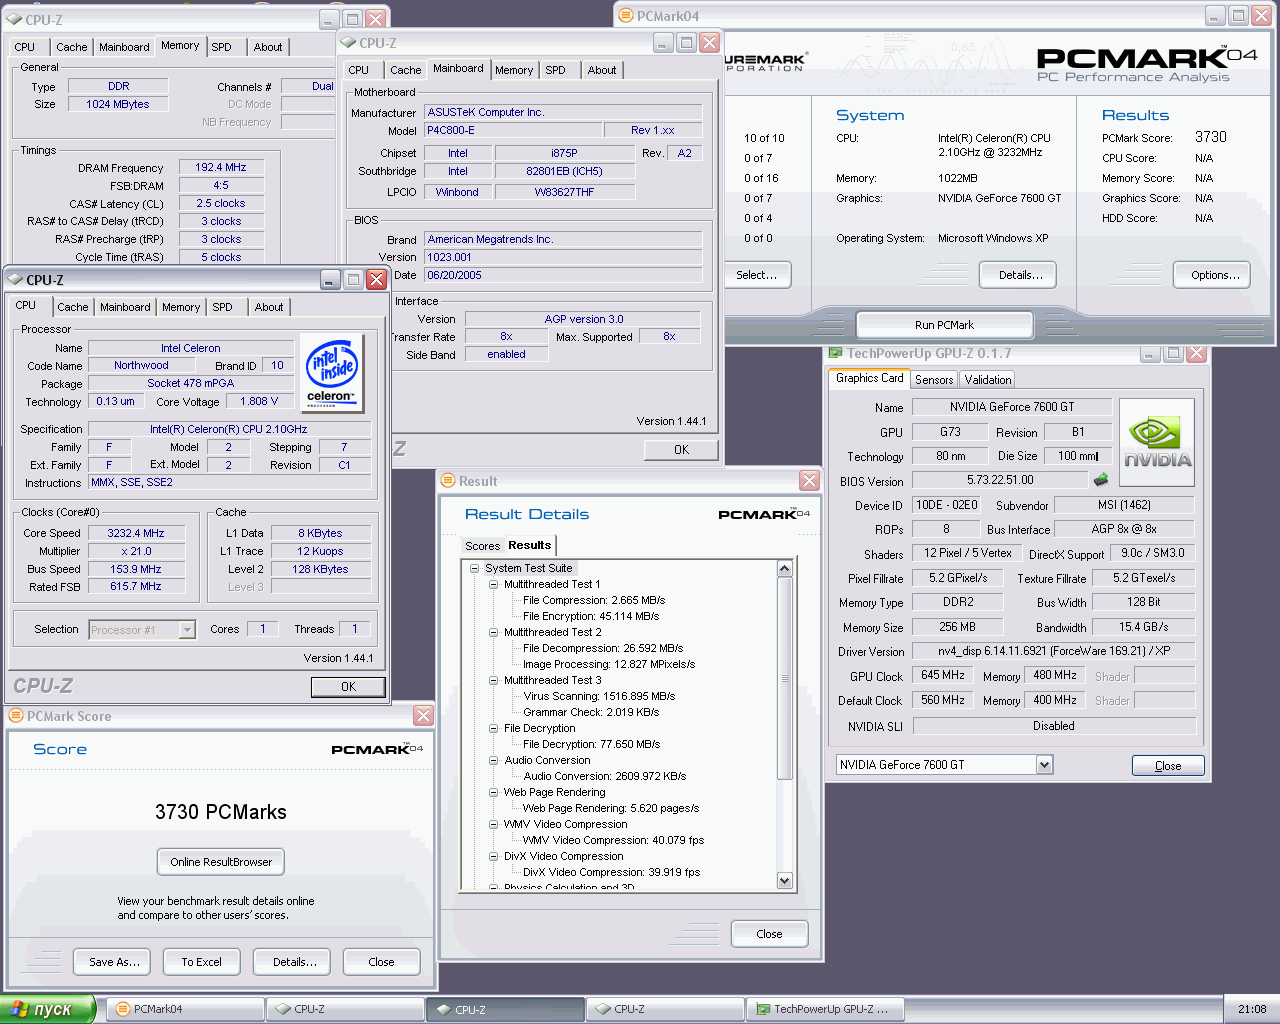Image resolution: width=1280 pixels, height=1024 pixels.
Task: Select the Results tab in Result window
Action: pyautogui.click(x=529, y=545)
